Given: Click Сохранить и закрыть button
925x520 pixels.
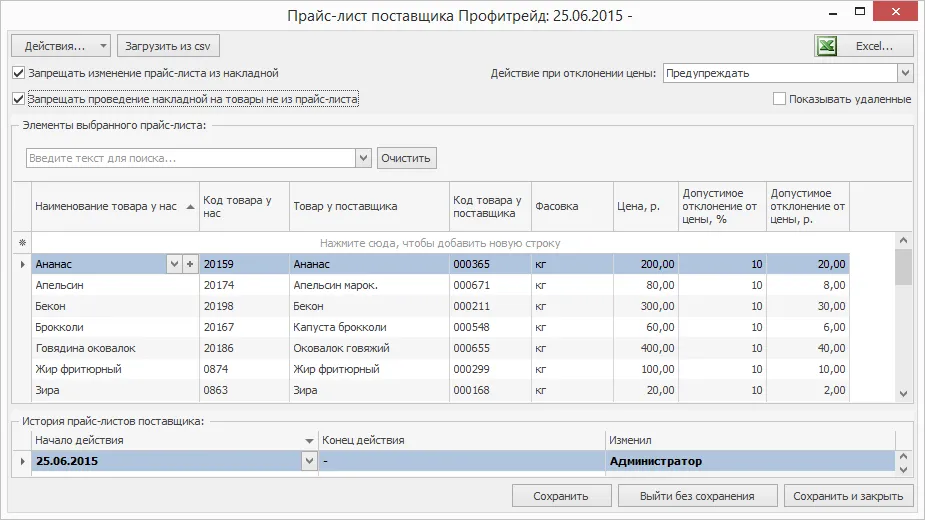Looking at the screenshot, I should click(x=848, y=496).
